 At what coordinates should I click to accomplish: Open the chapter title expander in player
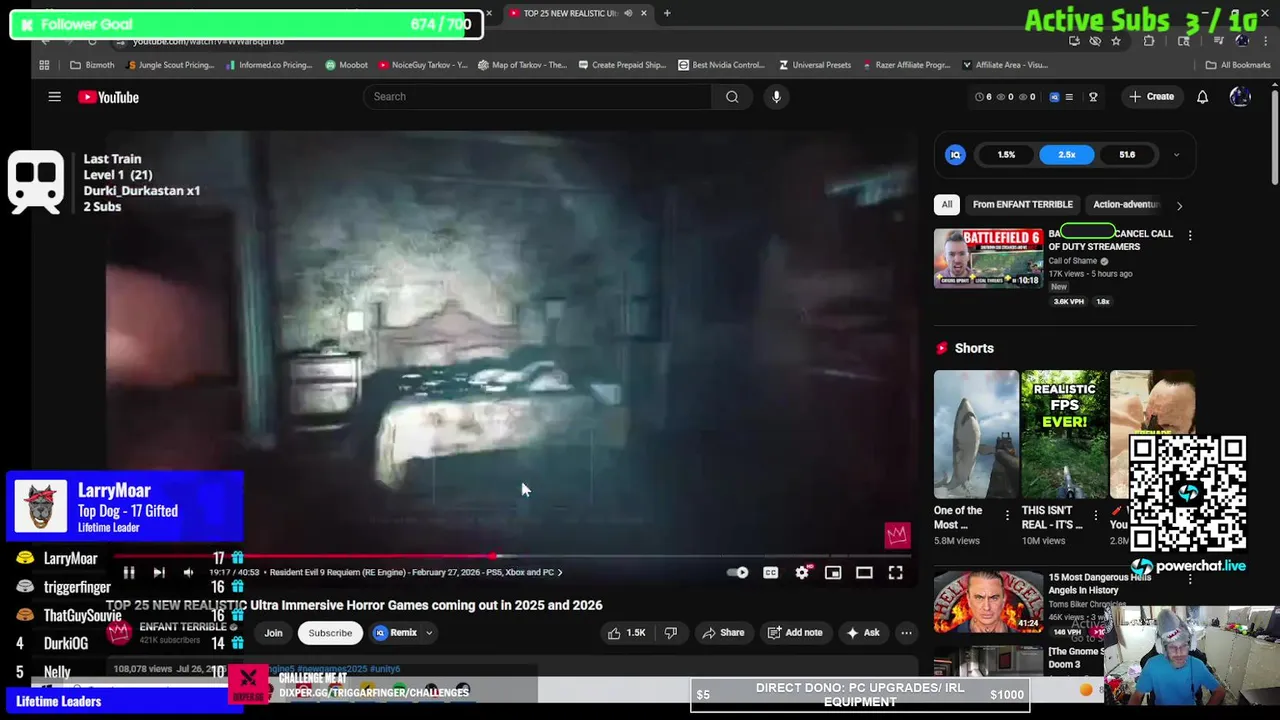pyautogui.click(x=560, y=572)
